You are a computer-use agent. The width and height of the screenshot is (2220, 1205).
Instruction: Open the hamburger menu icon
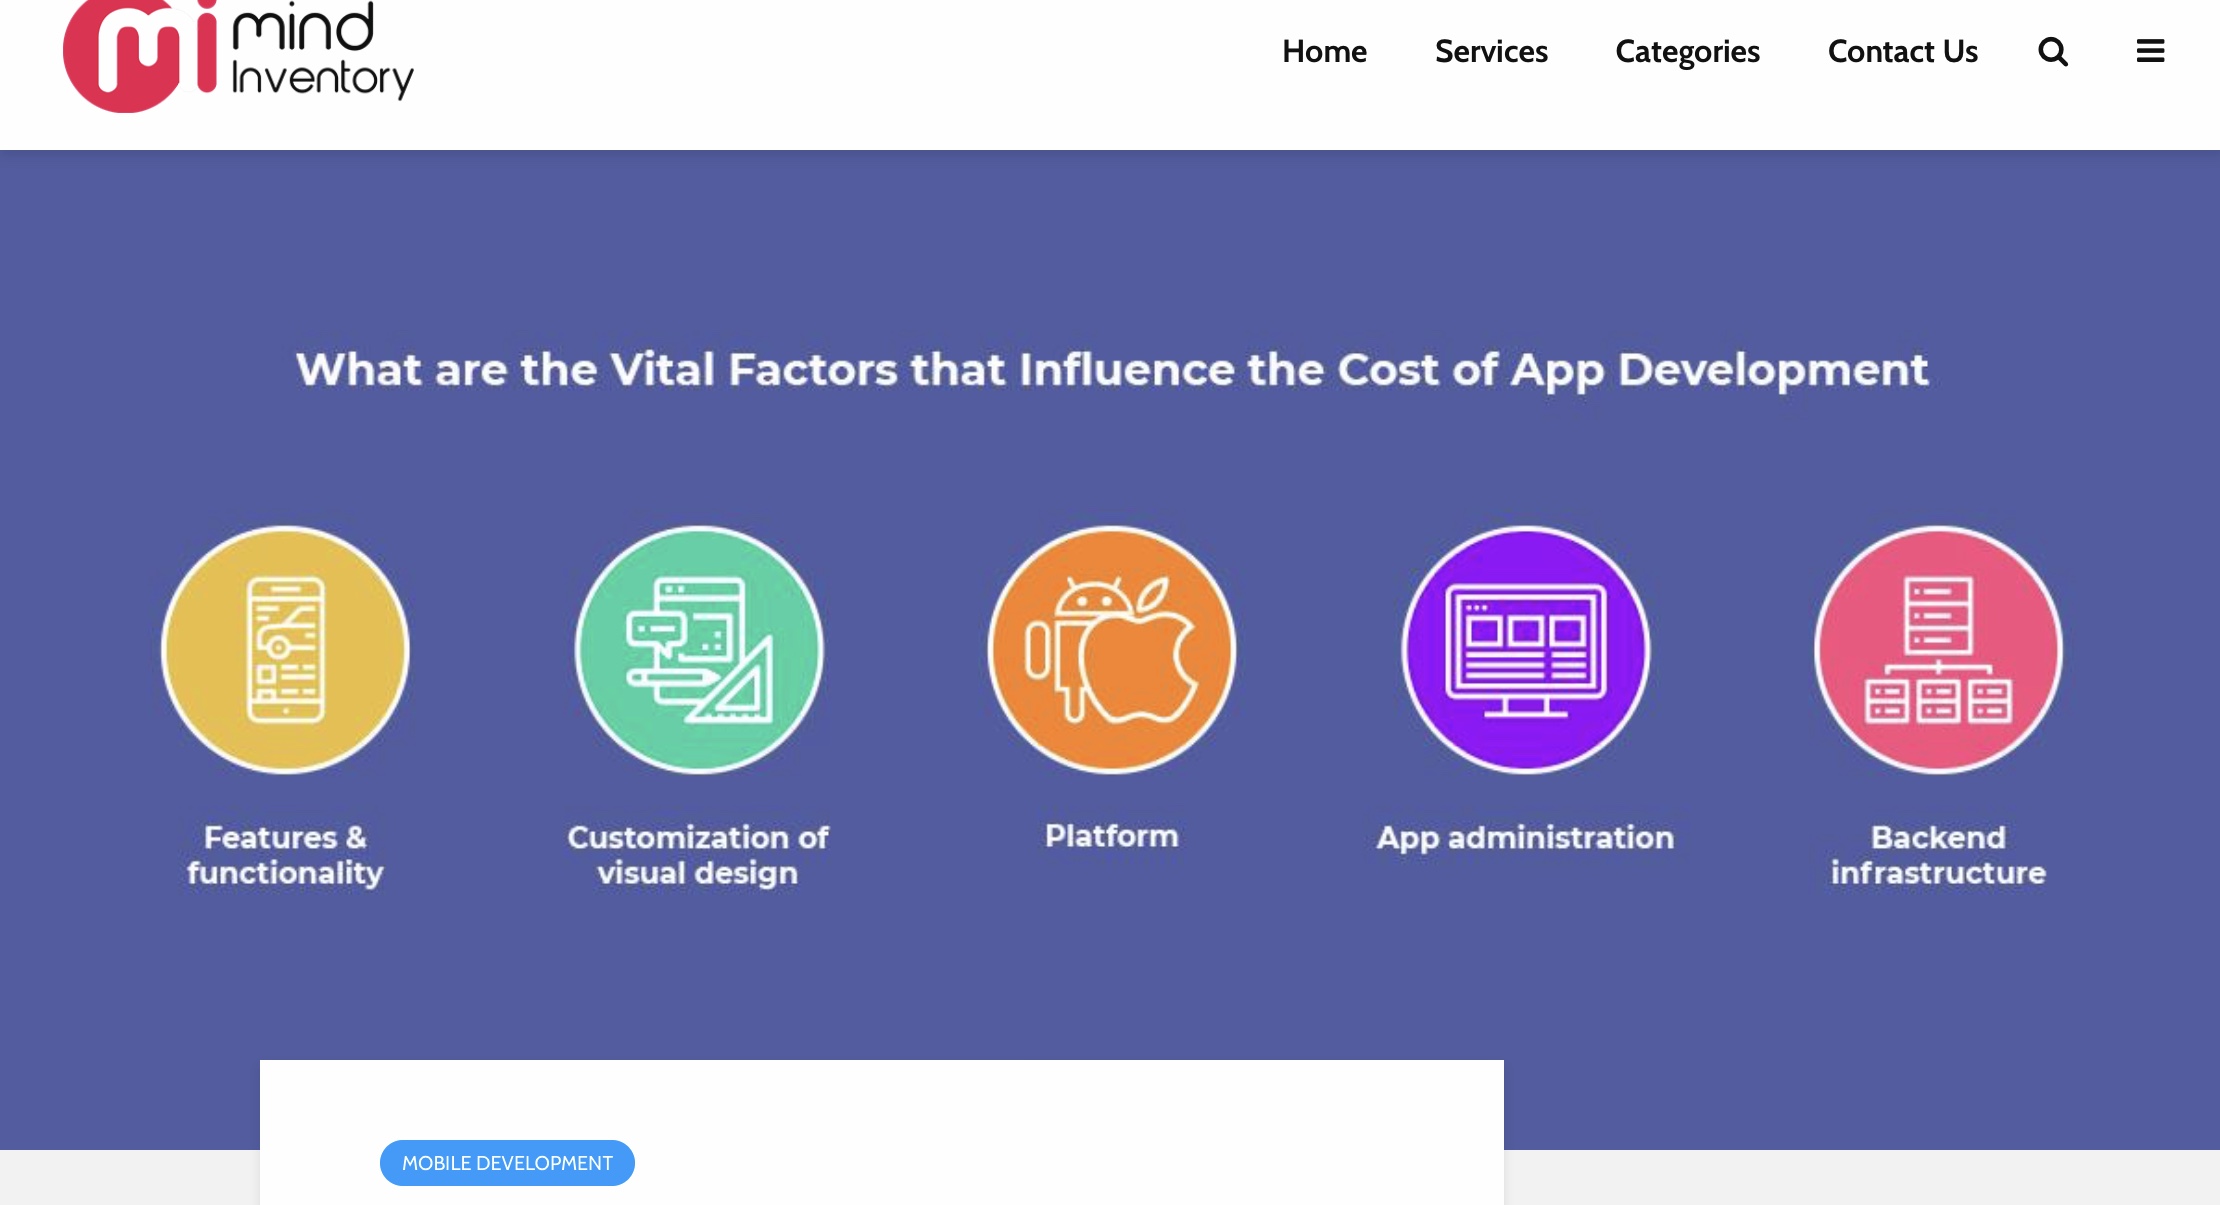(x=2150, y=51)
